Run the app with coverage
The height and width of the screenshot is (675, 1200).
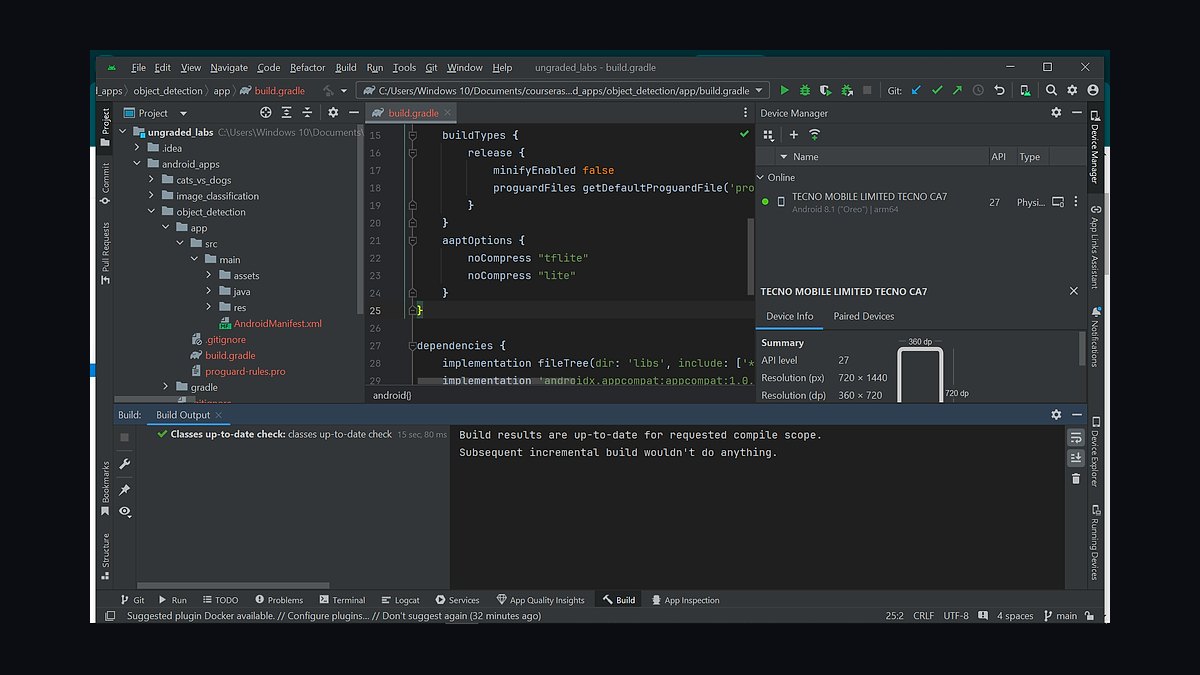pyautogui.click(x=825, y=90)
